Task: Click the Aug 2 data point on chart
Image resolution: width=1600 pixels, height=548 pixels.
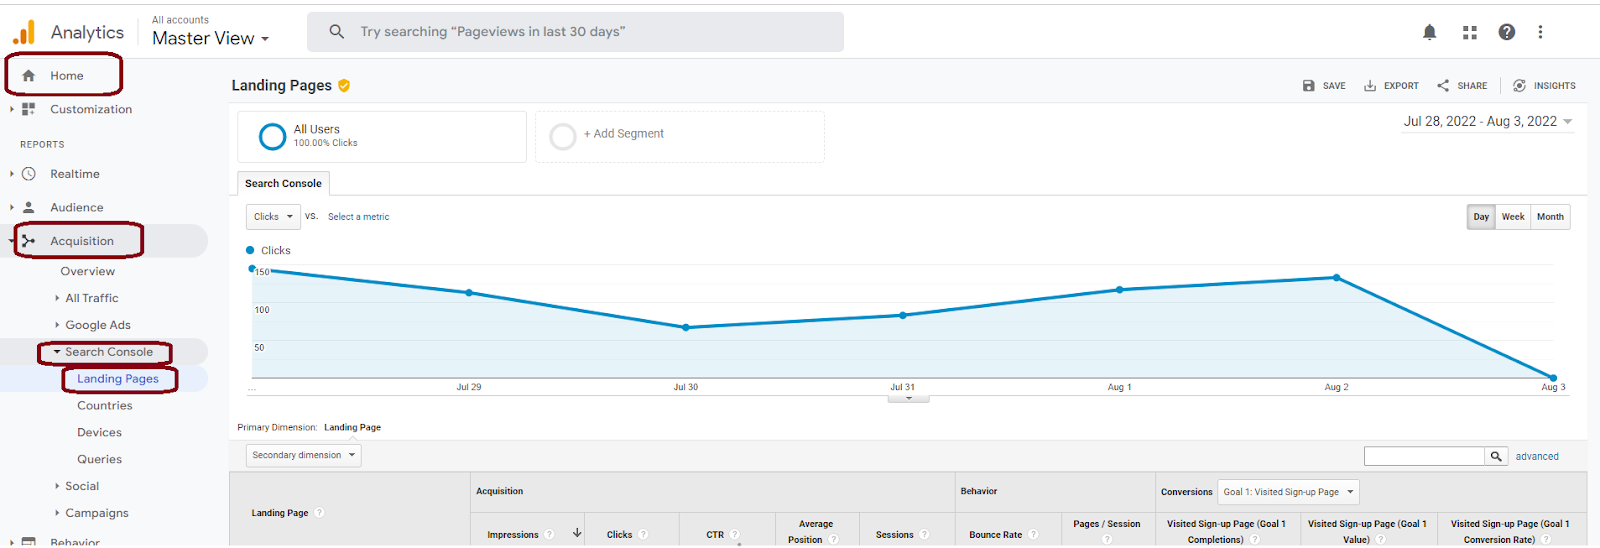Action: tap(1337, 278)
